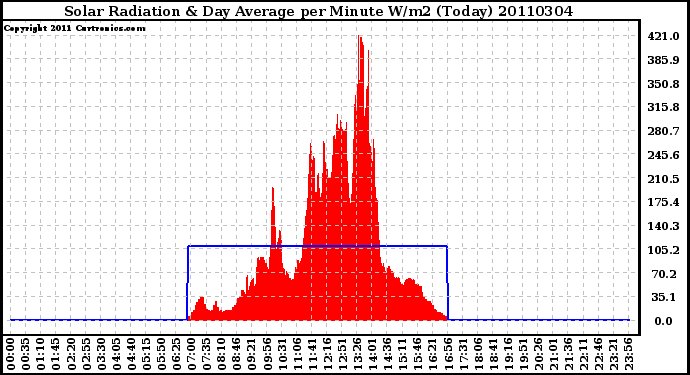This screenshot has height=375, width=690.
Task: Click the 07:00 time label
Action: pos(191,354)
